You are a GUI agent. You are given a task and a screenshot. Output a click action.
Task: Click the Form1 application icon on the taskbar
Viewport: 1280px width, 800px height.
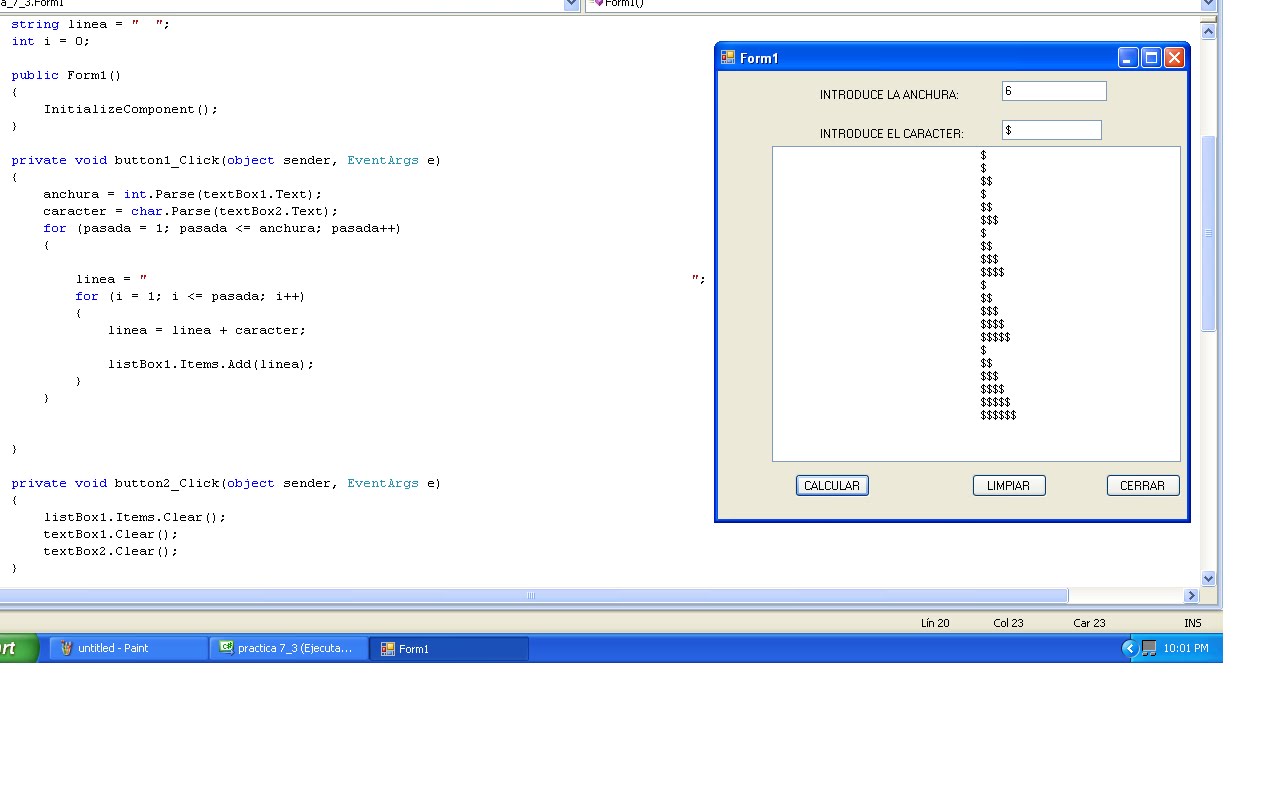click(446, 648)
